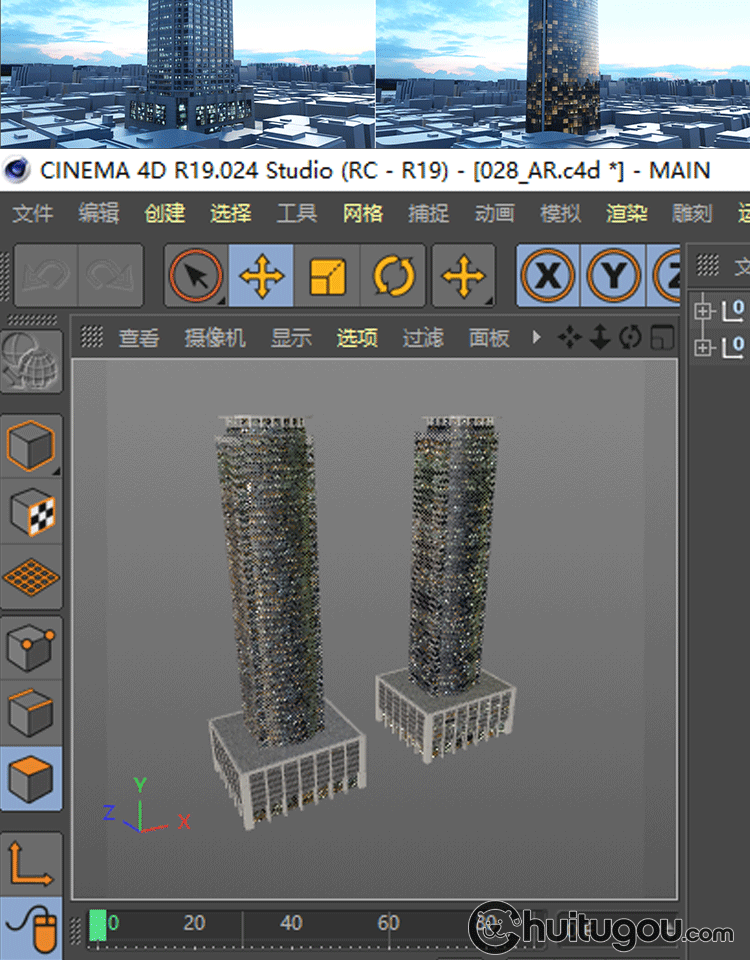Open the 渲染 (Render) menu
Image resolution: width=750 pixels, height=960 pixels.
626,213
